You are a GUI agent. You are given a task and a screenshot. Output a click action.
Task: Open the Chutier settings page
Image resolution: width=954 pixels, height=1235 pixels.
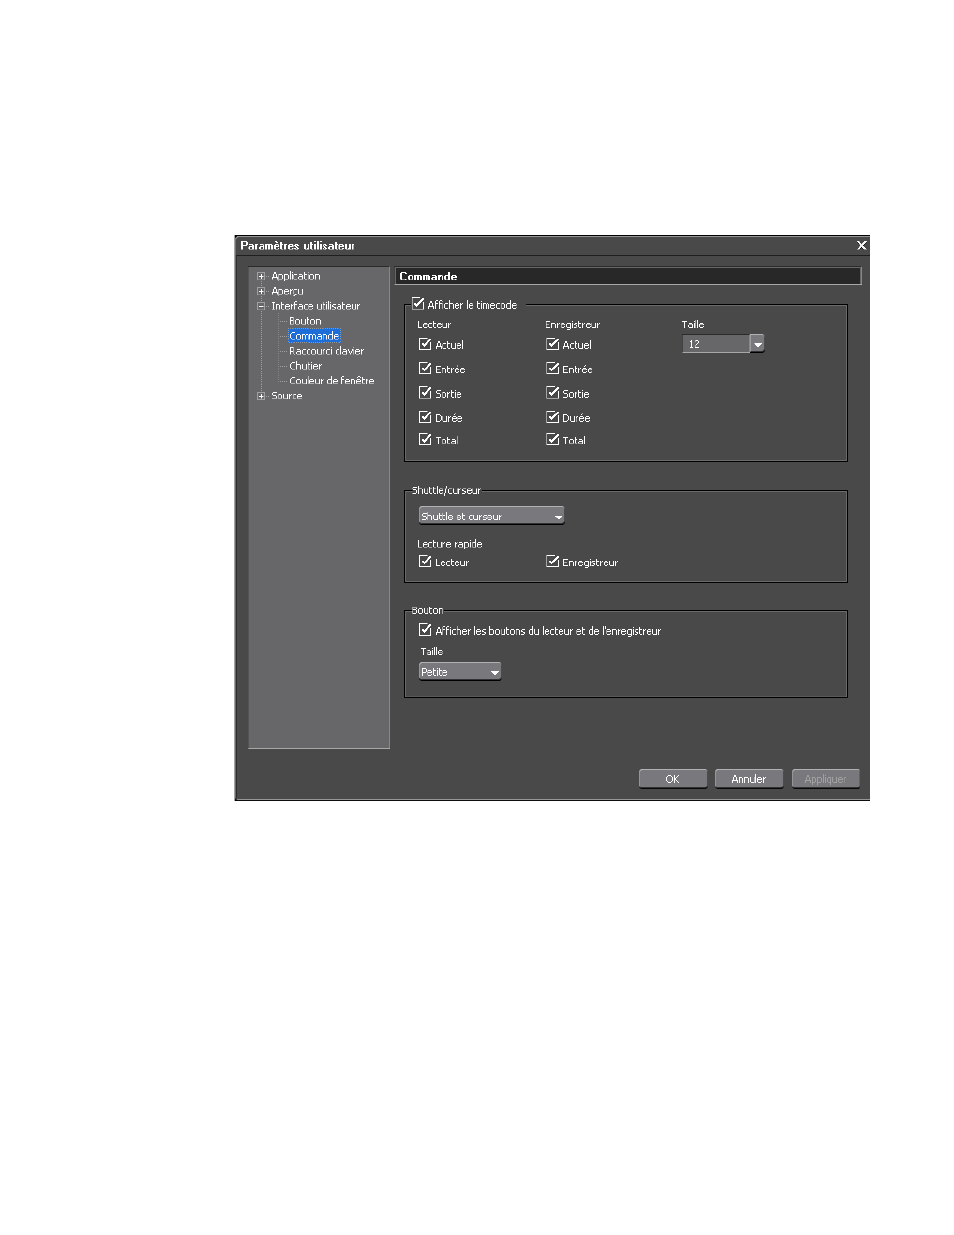(305, 366)
